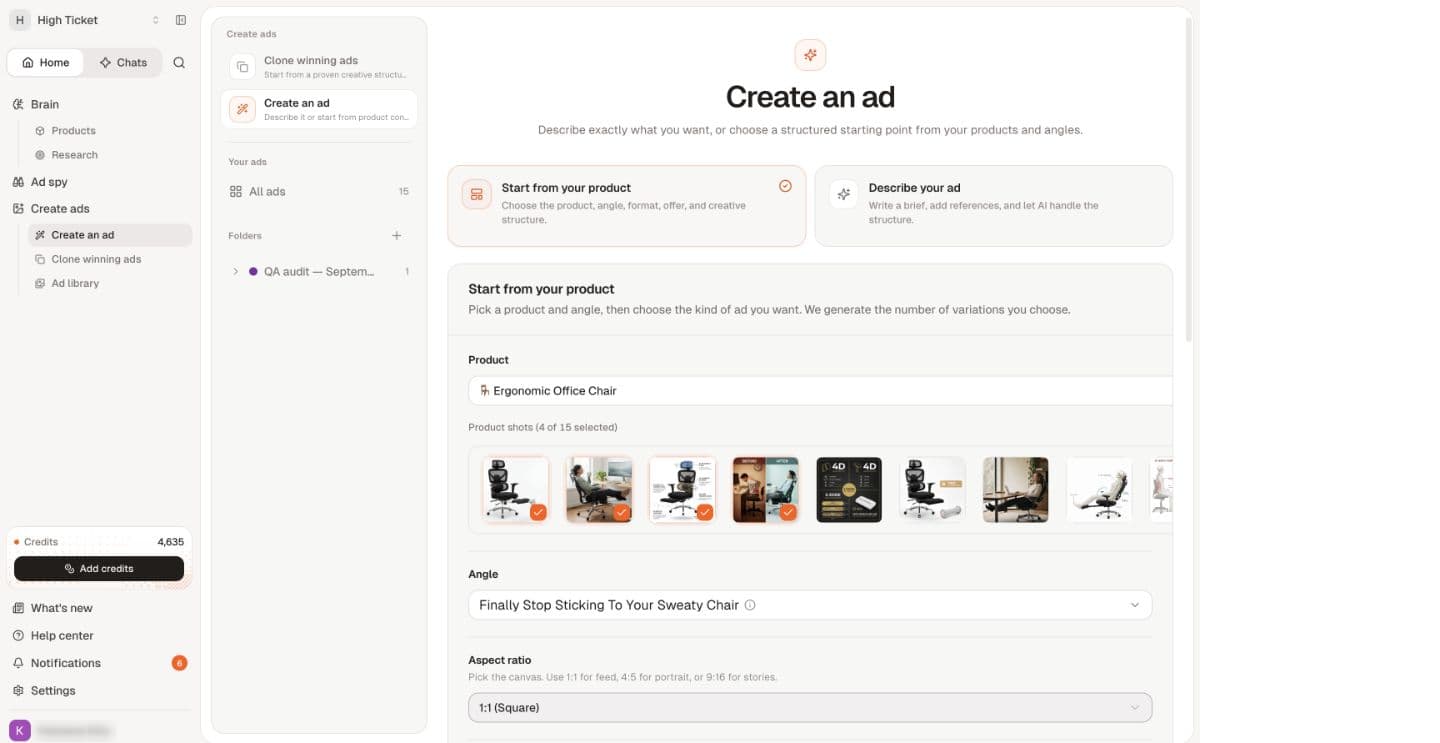Select the reclined white chair product shot

coord(1099,490)
